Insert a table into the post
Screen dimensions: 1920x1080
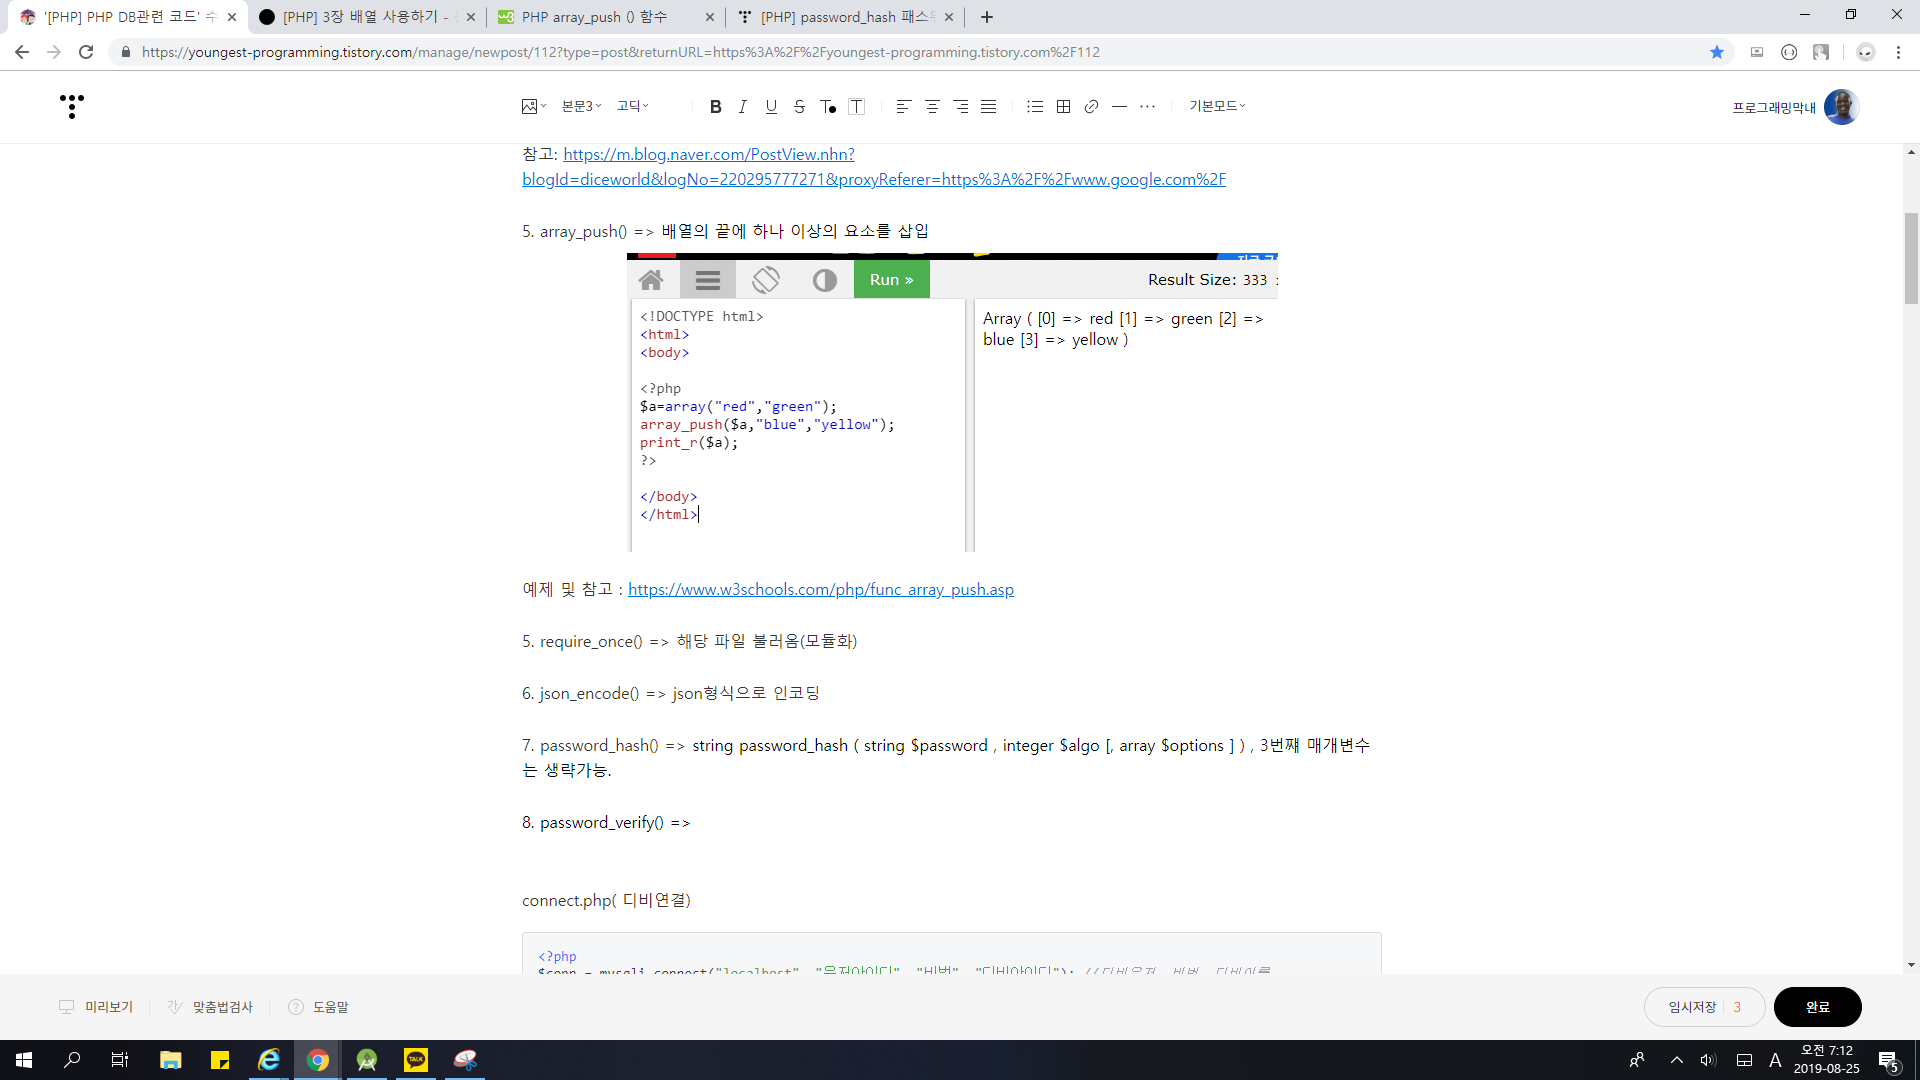1064,107
